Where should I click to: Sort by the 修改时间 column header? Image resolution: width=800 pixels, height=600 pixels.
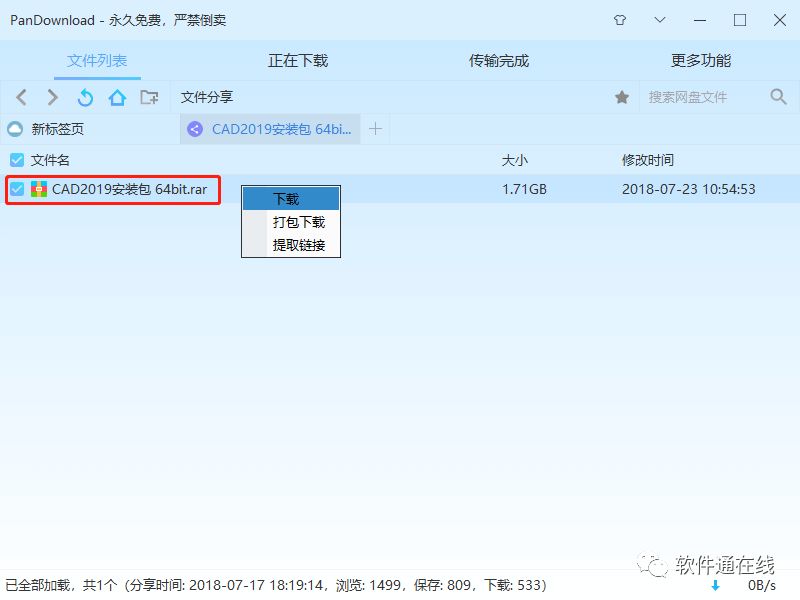(647, 160)
